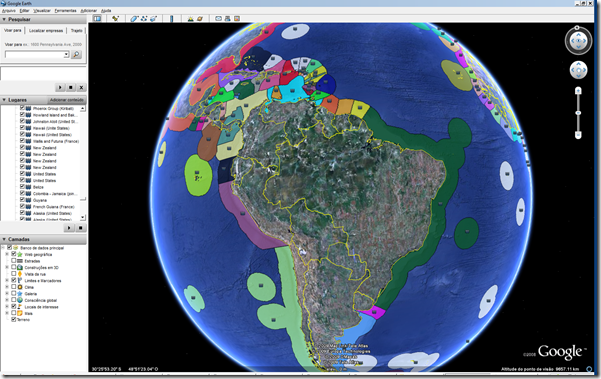Select the add polygon toolbar icon
Viewport: 601px width, 379px height.
coord(134,18)
